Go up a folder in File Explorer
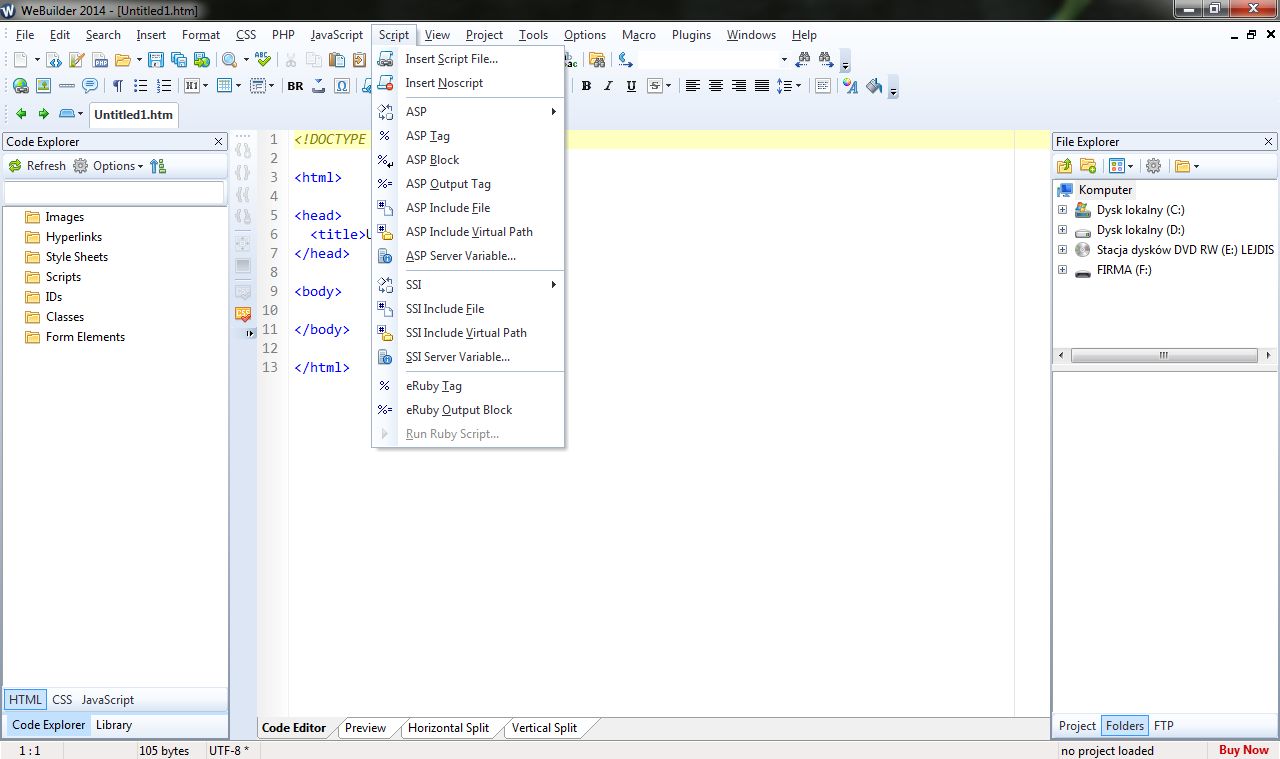 (1065, 166)
